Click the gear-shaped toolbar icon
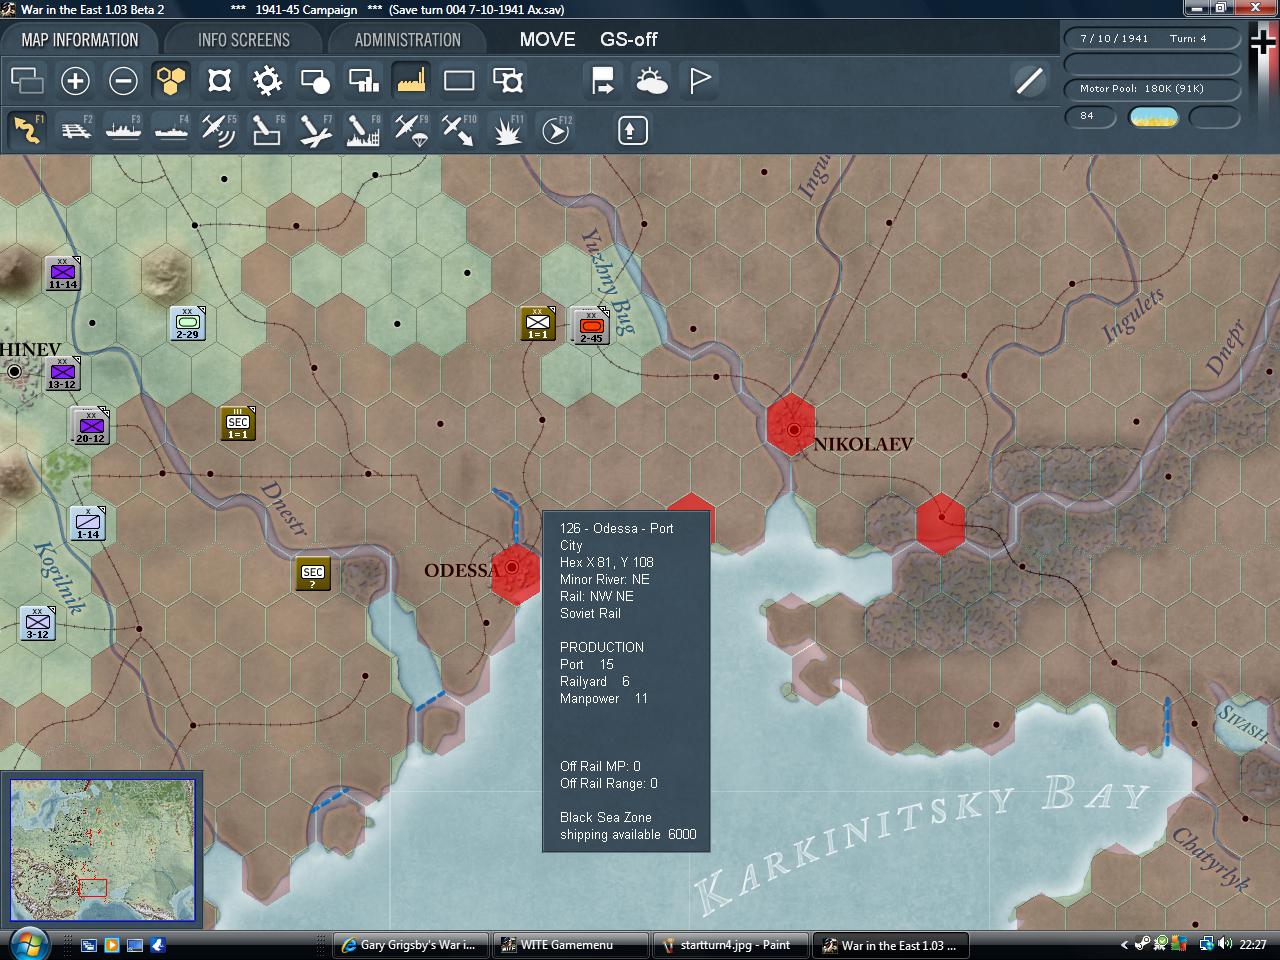Image resolution: width=1280 pixels, height=960 pixels. click(267, 80)
